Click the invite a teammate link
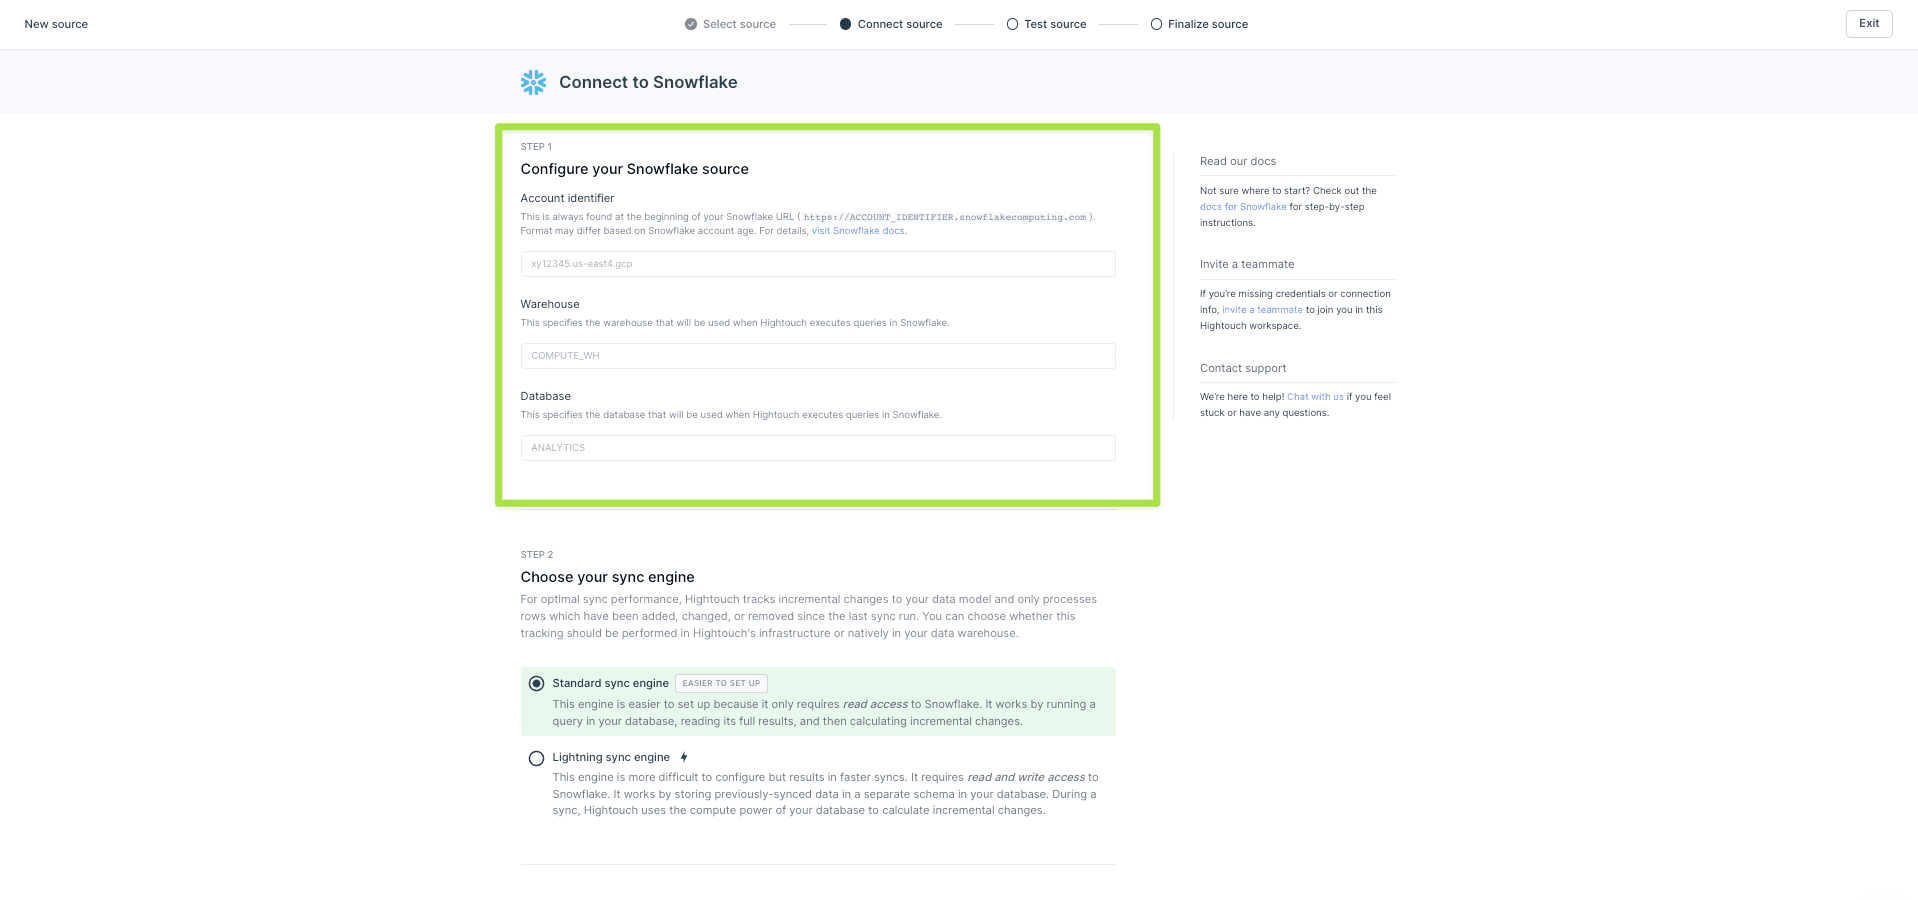 [x=1262, y=310]
